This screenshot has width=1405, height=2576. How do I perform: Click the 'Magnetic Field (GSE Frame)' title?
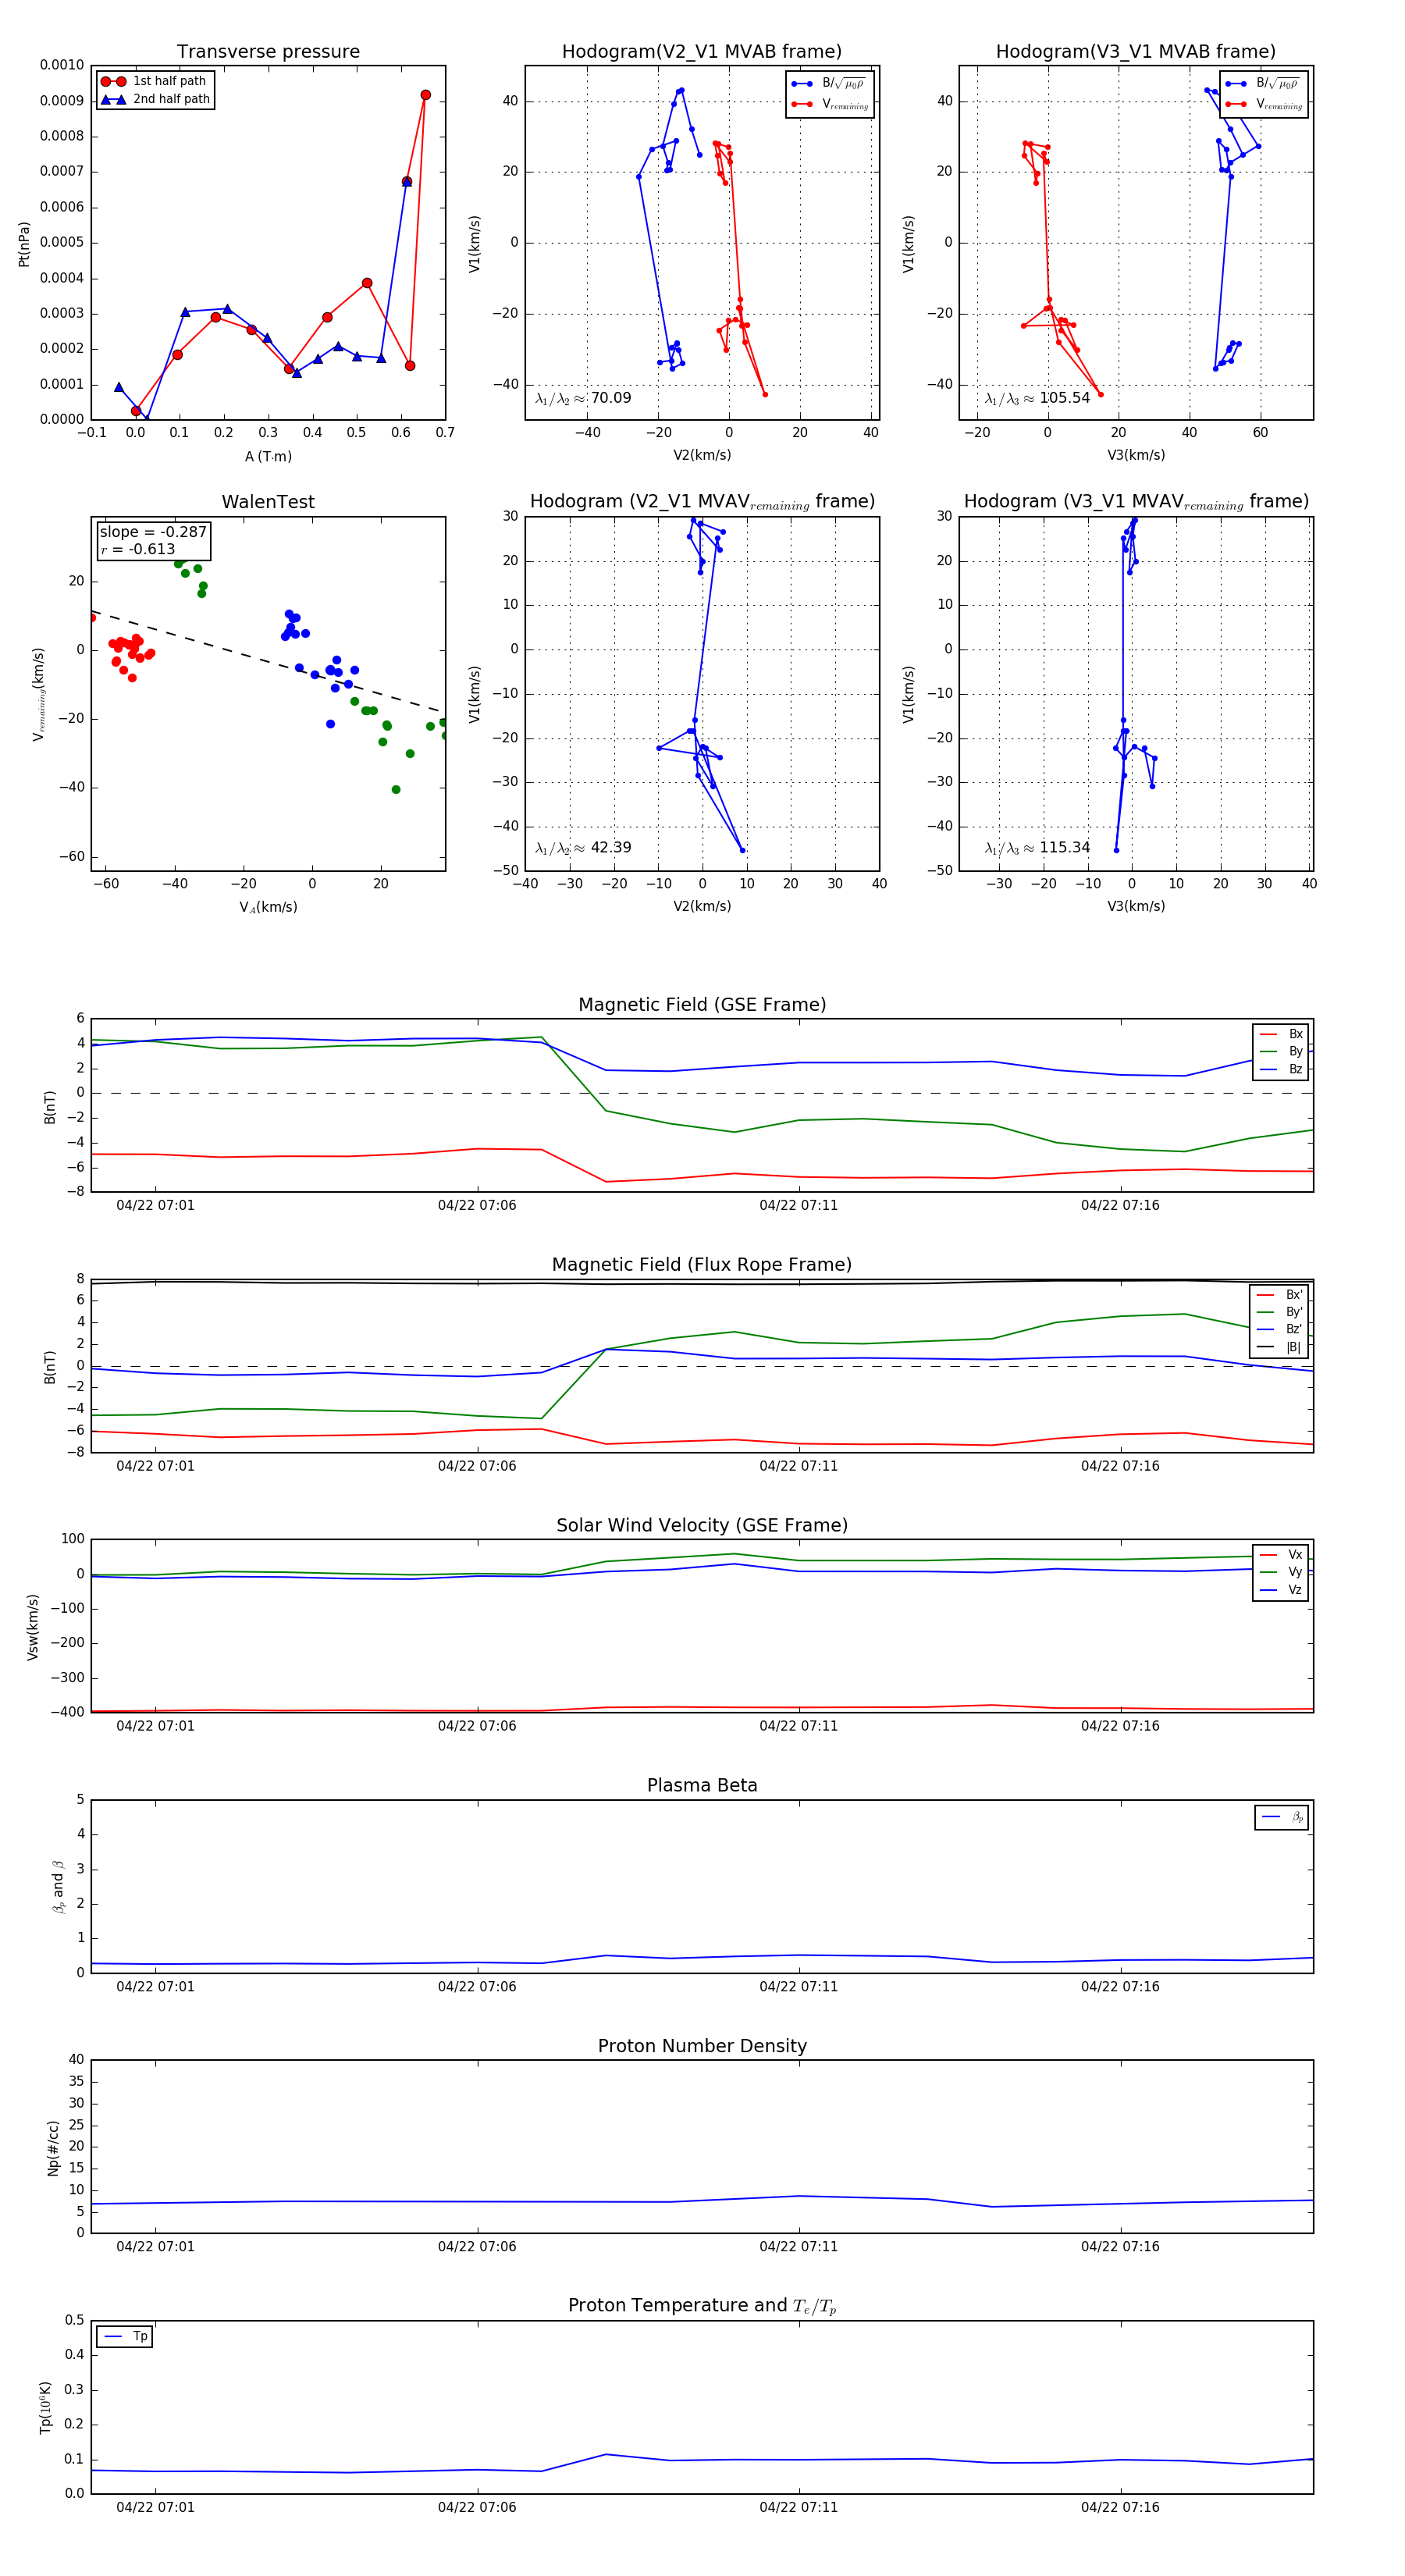click(x=702, y=1005)
